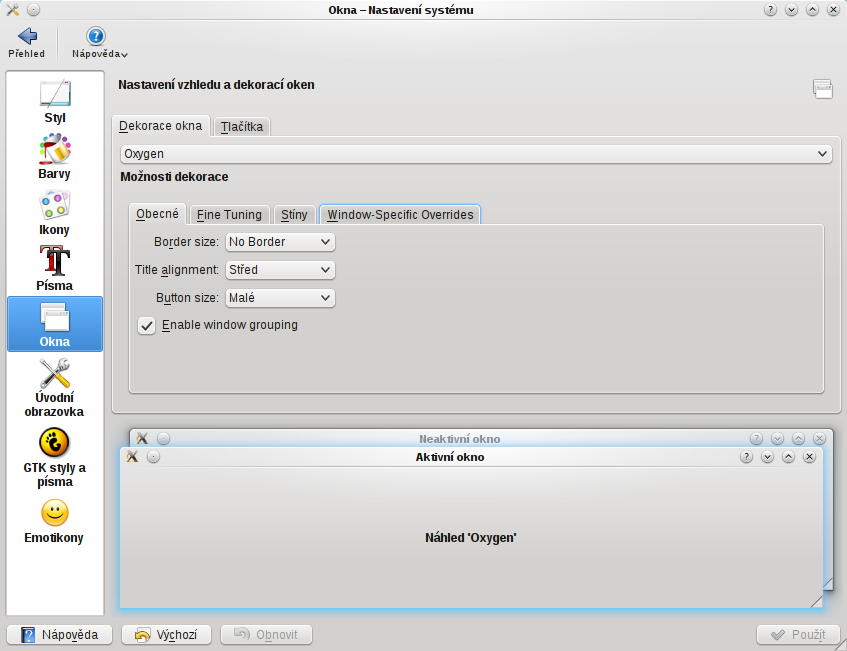Click the maximize arrow in Aktivní okno preview
Screen dimensions: 847x651
point(788,457)
